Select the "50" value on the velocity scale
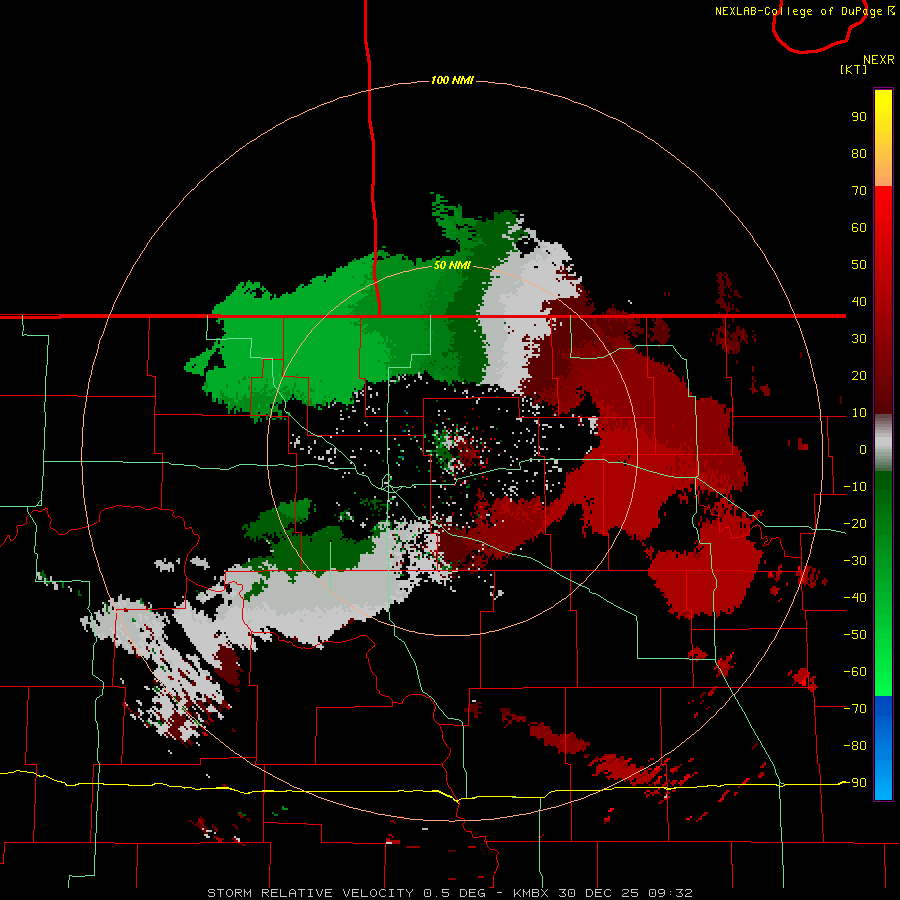The image size is (900, 900). tap(859, 265)
